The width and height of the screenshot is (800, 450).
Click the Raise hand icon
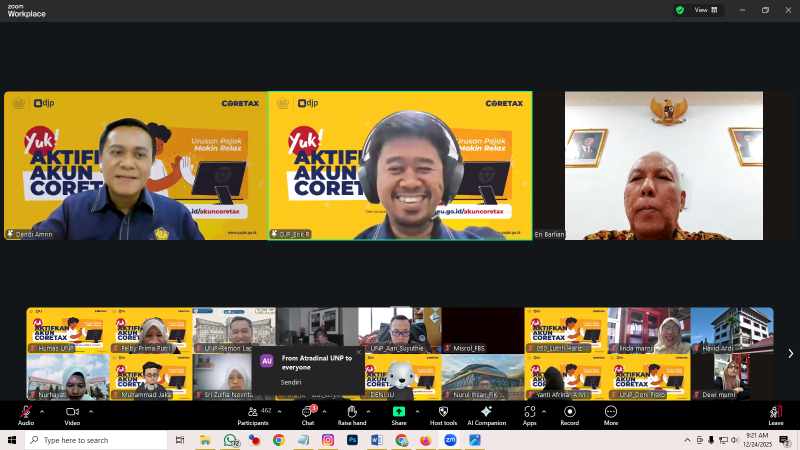pyautogui.click(x=351, y=412)
